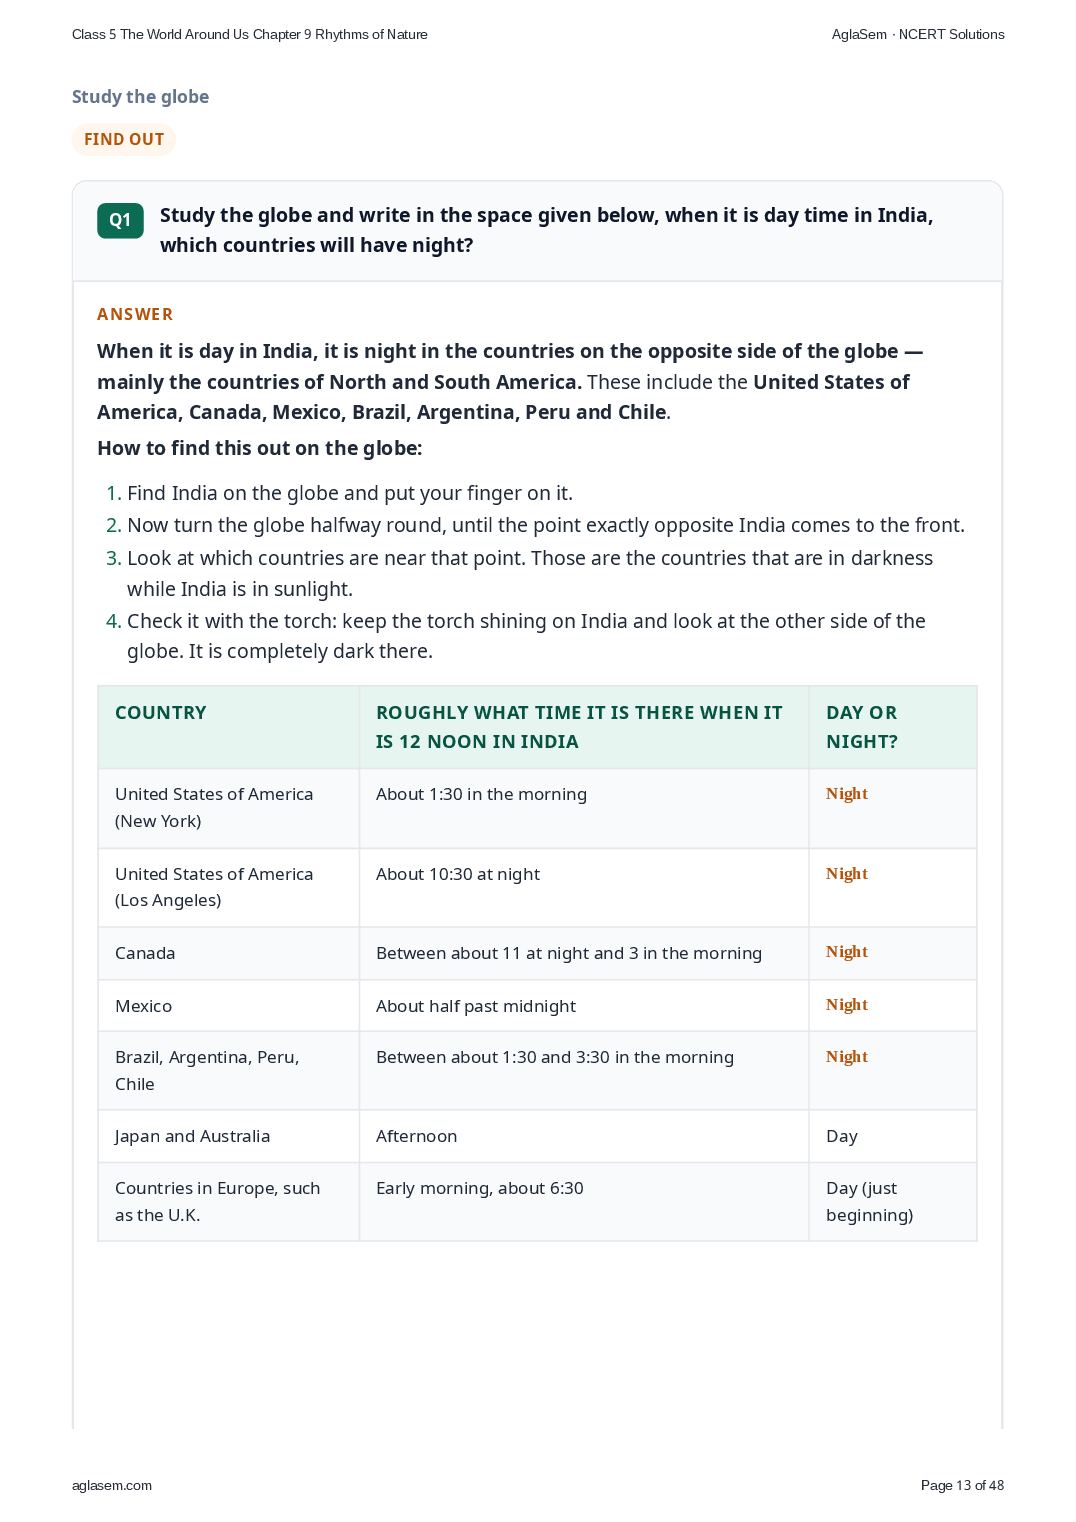Click the Q1 question badge
This screenshot has height=1522, width=1076.
pyautogui.click(x=120, y=221)
